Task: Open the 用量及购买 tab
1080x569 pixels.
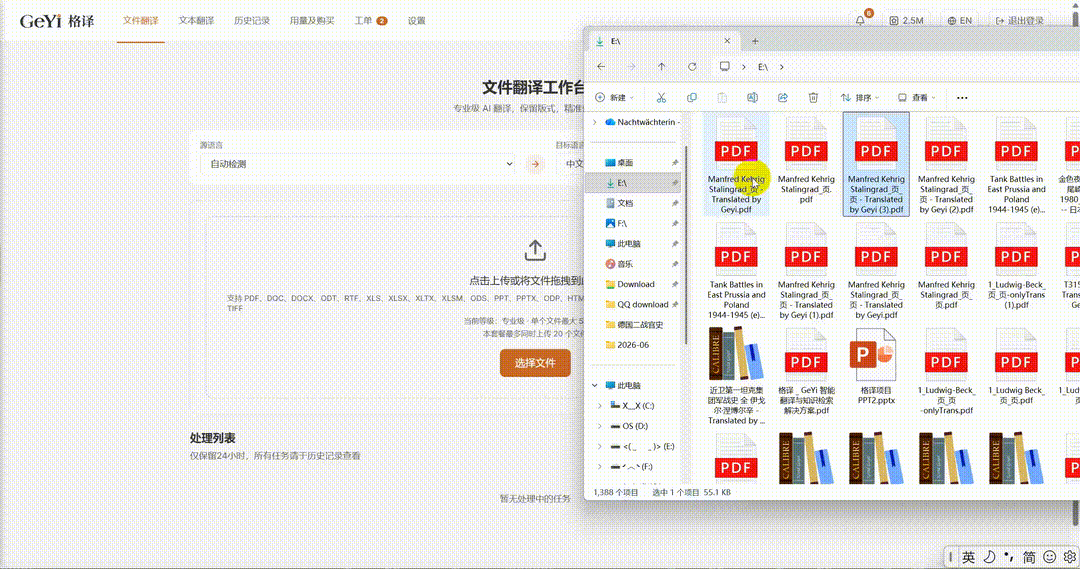Action: (312, 21)
